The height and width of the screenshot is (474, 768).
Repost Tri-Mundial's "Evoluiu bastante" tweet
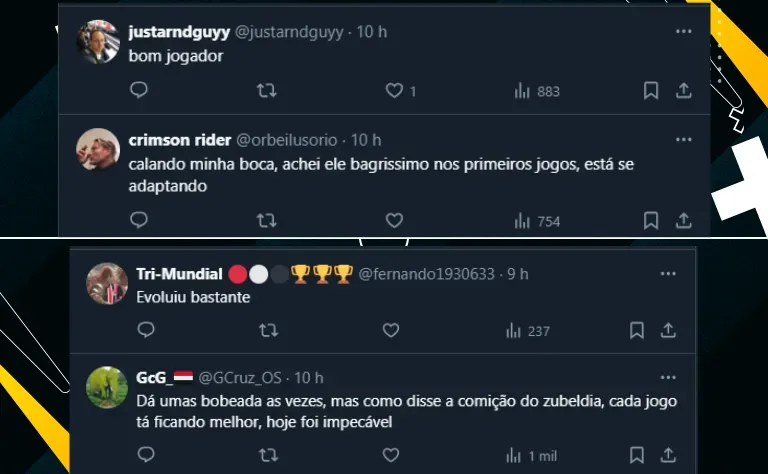click(268, 330)
